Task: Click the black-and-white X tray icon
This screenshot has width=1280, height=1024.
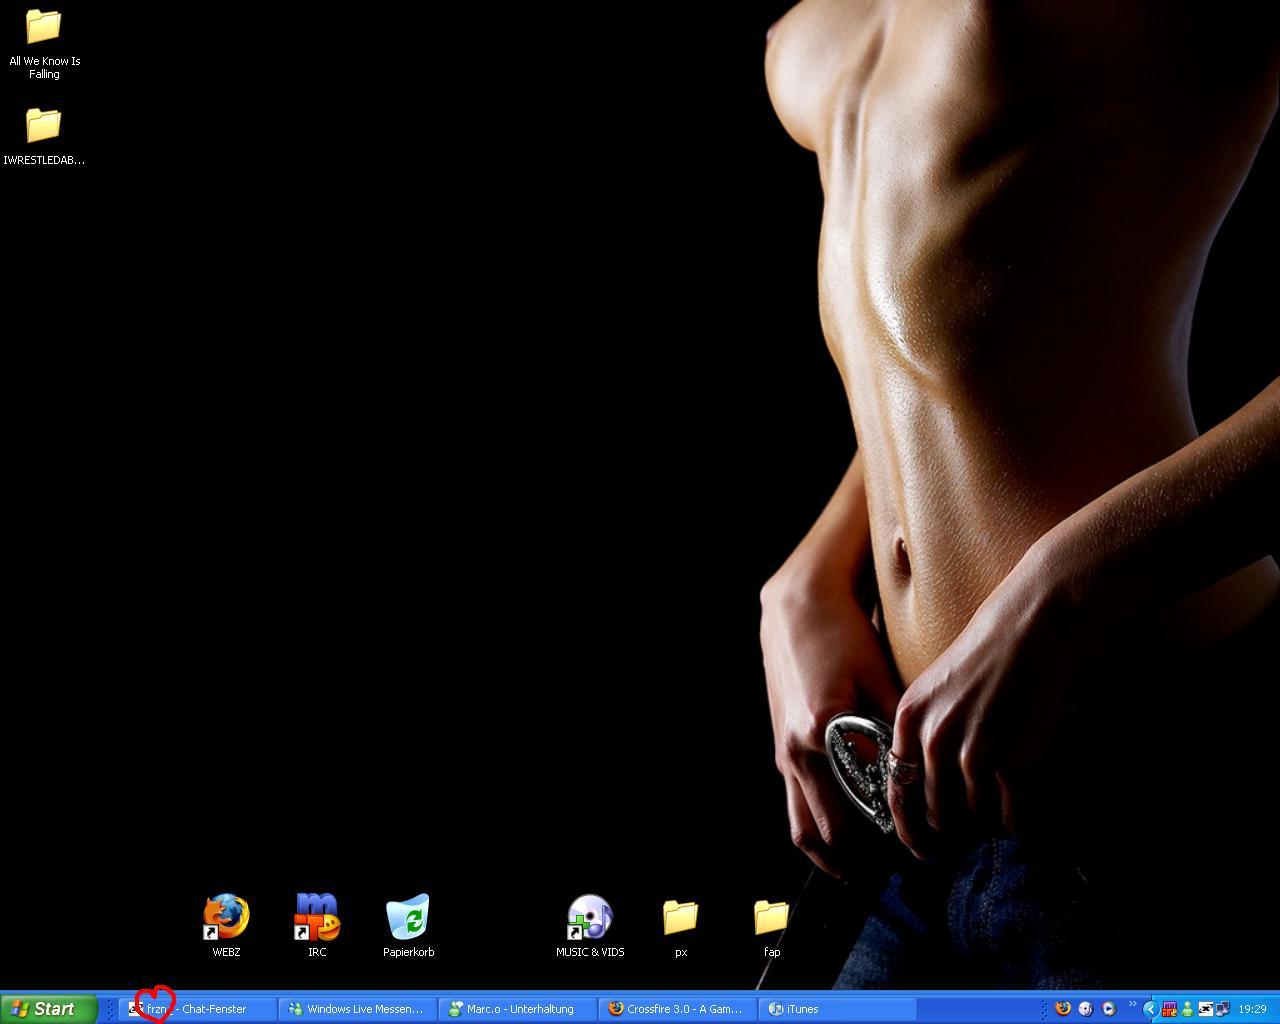Action: pos(1206,1009)
